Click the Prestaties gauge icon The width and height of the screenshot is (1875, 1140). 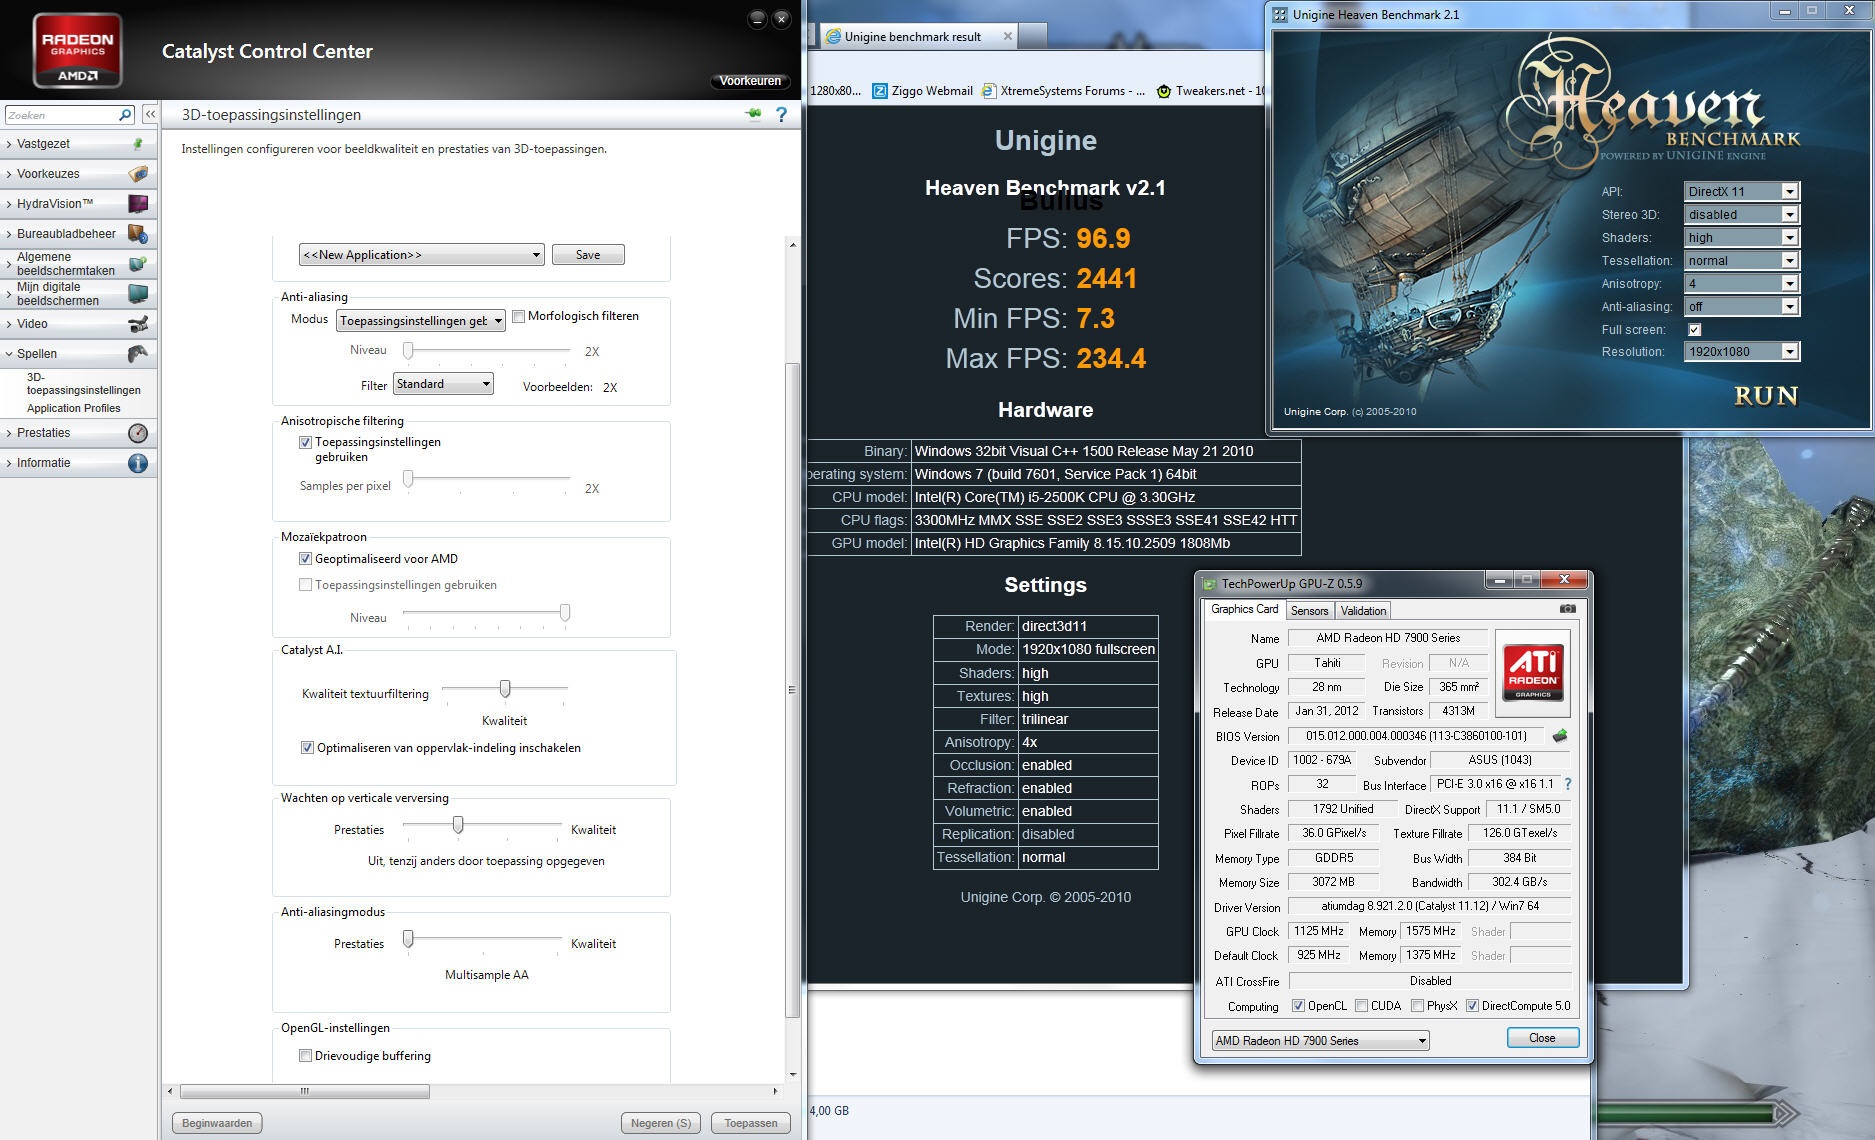(x=138, y=433)
